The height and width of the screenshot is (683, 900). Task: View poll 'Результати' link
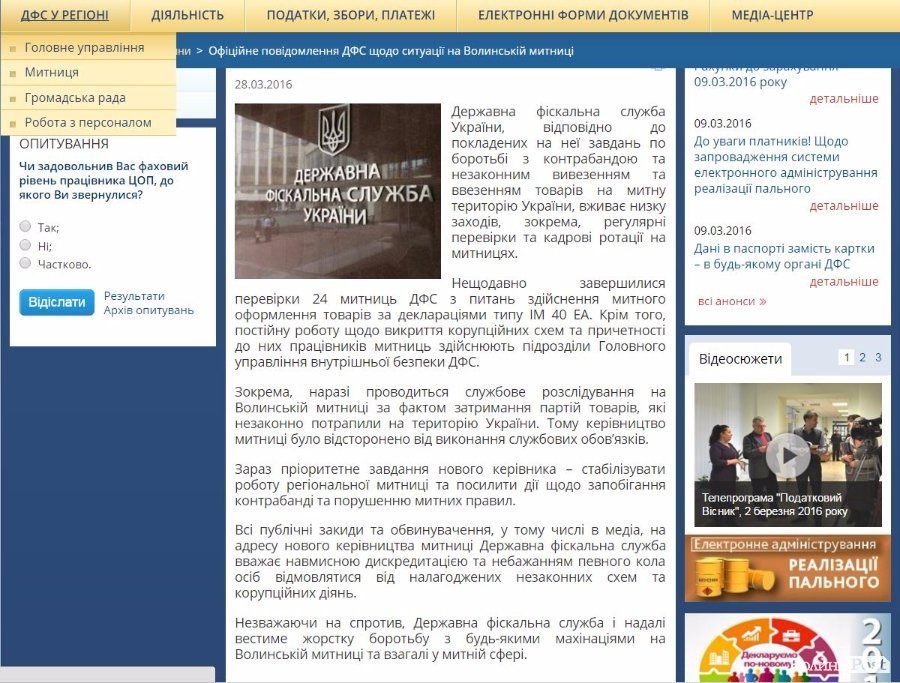pos(134,296)
